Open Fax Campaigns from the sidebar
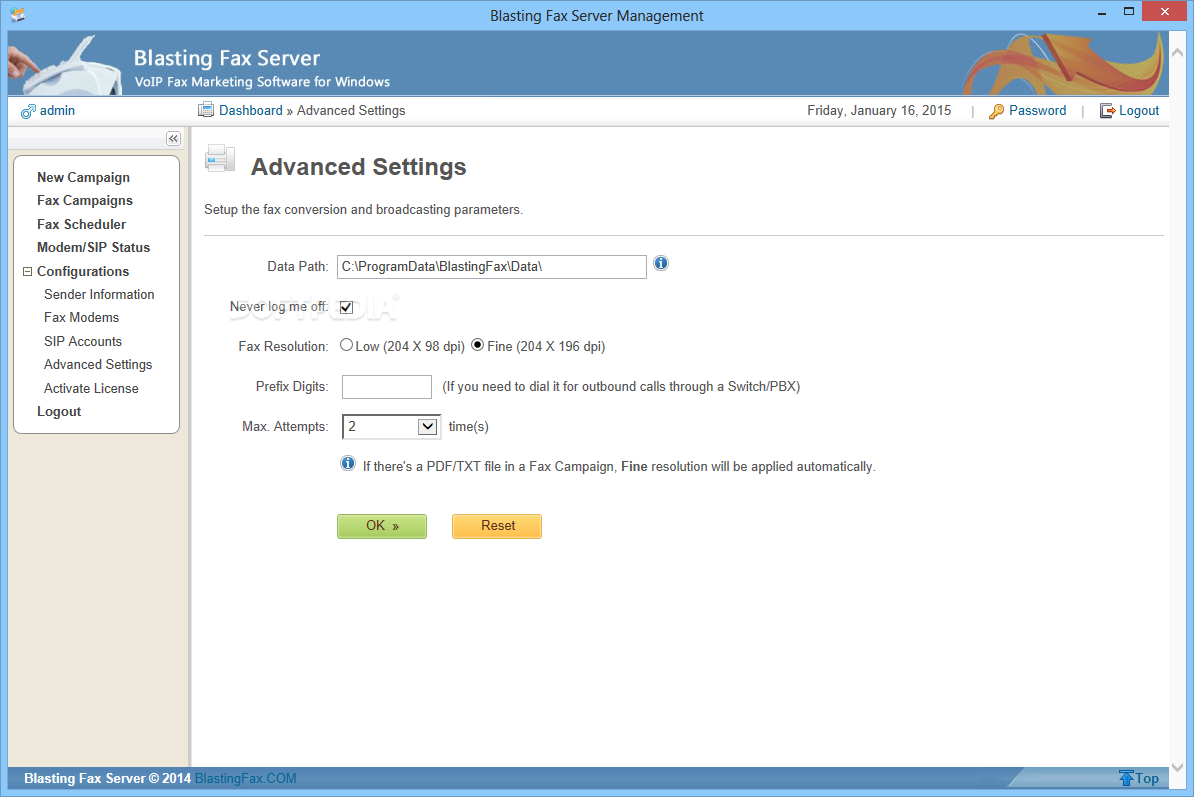The image size is (1194, 797). coord(85,200)
